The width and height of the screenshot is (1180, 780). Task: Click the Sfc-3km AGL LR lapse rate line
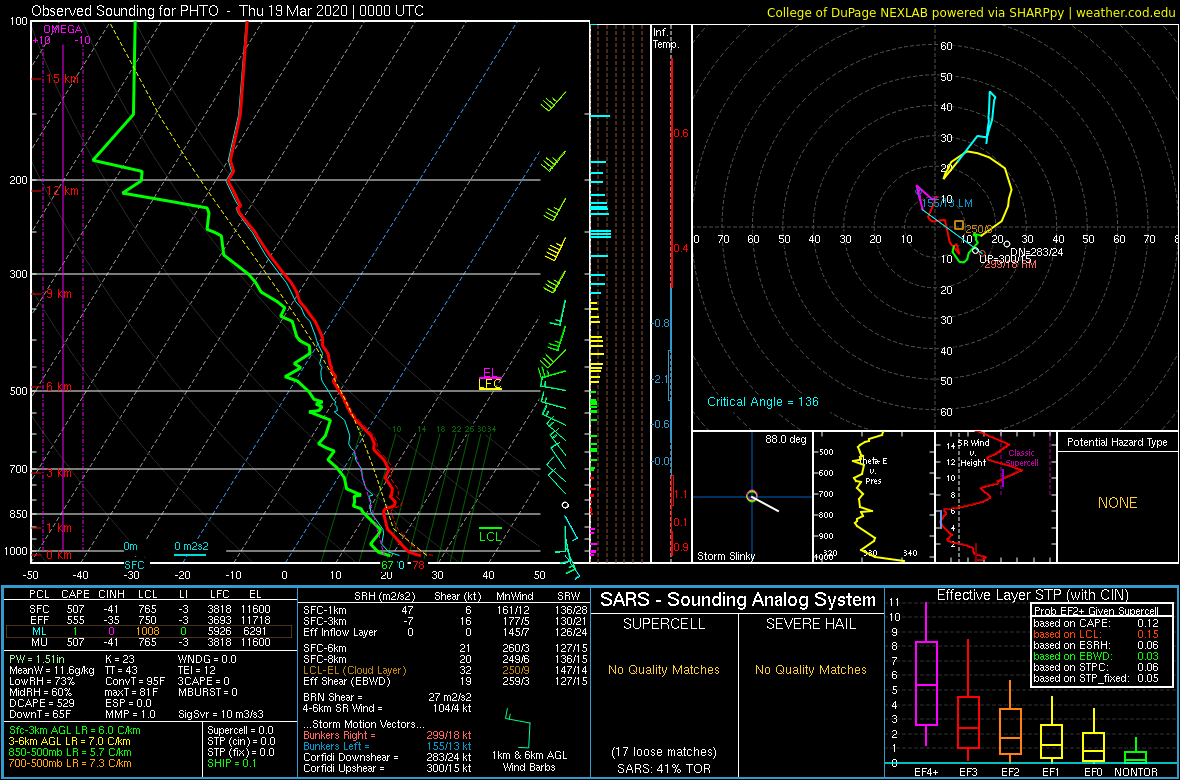[74, 730]
